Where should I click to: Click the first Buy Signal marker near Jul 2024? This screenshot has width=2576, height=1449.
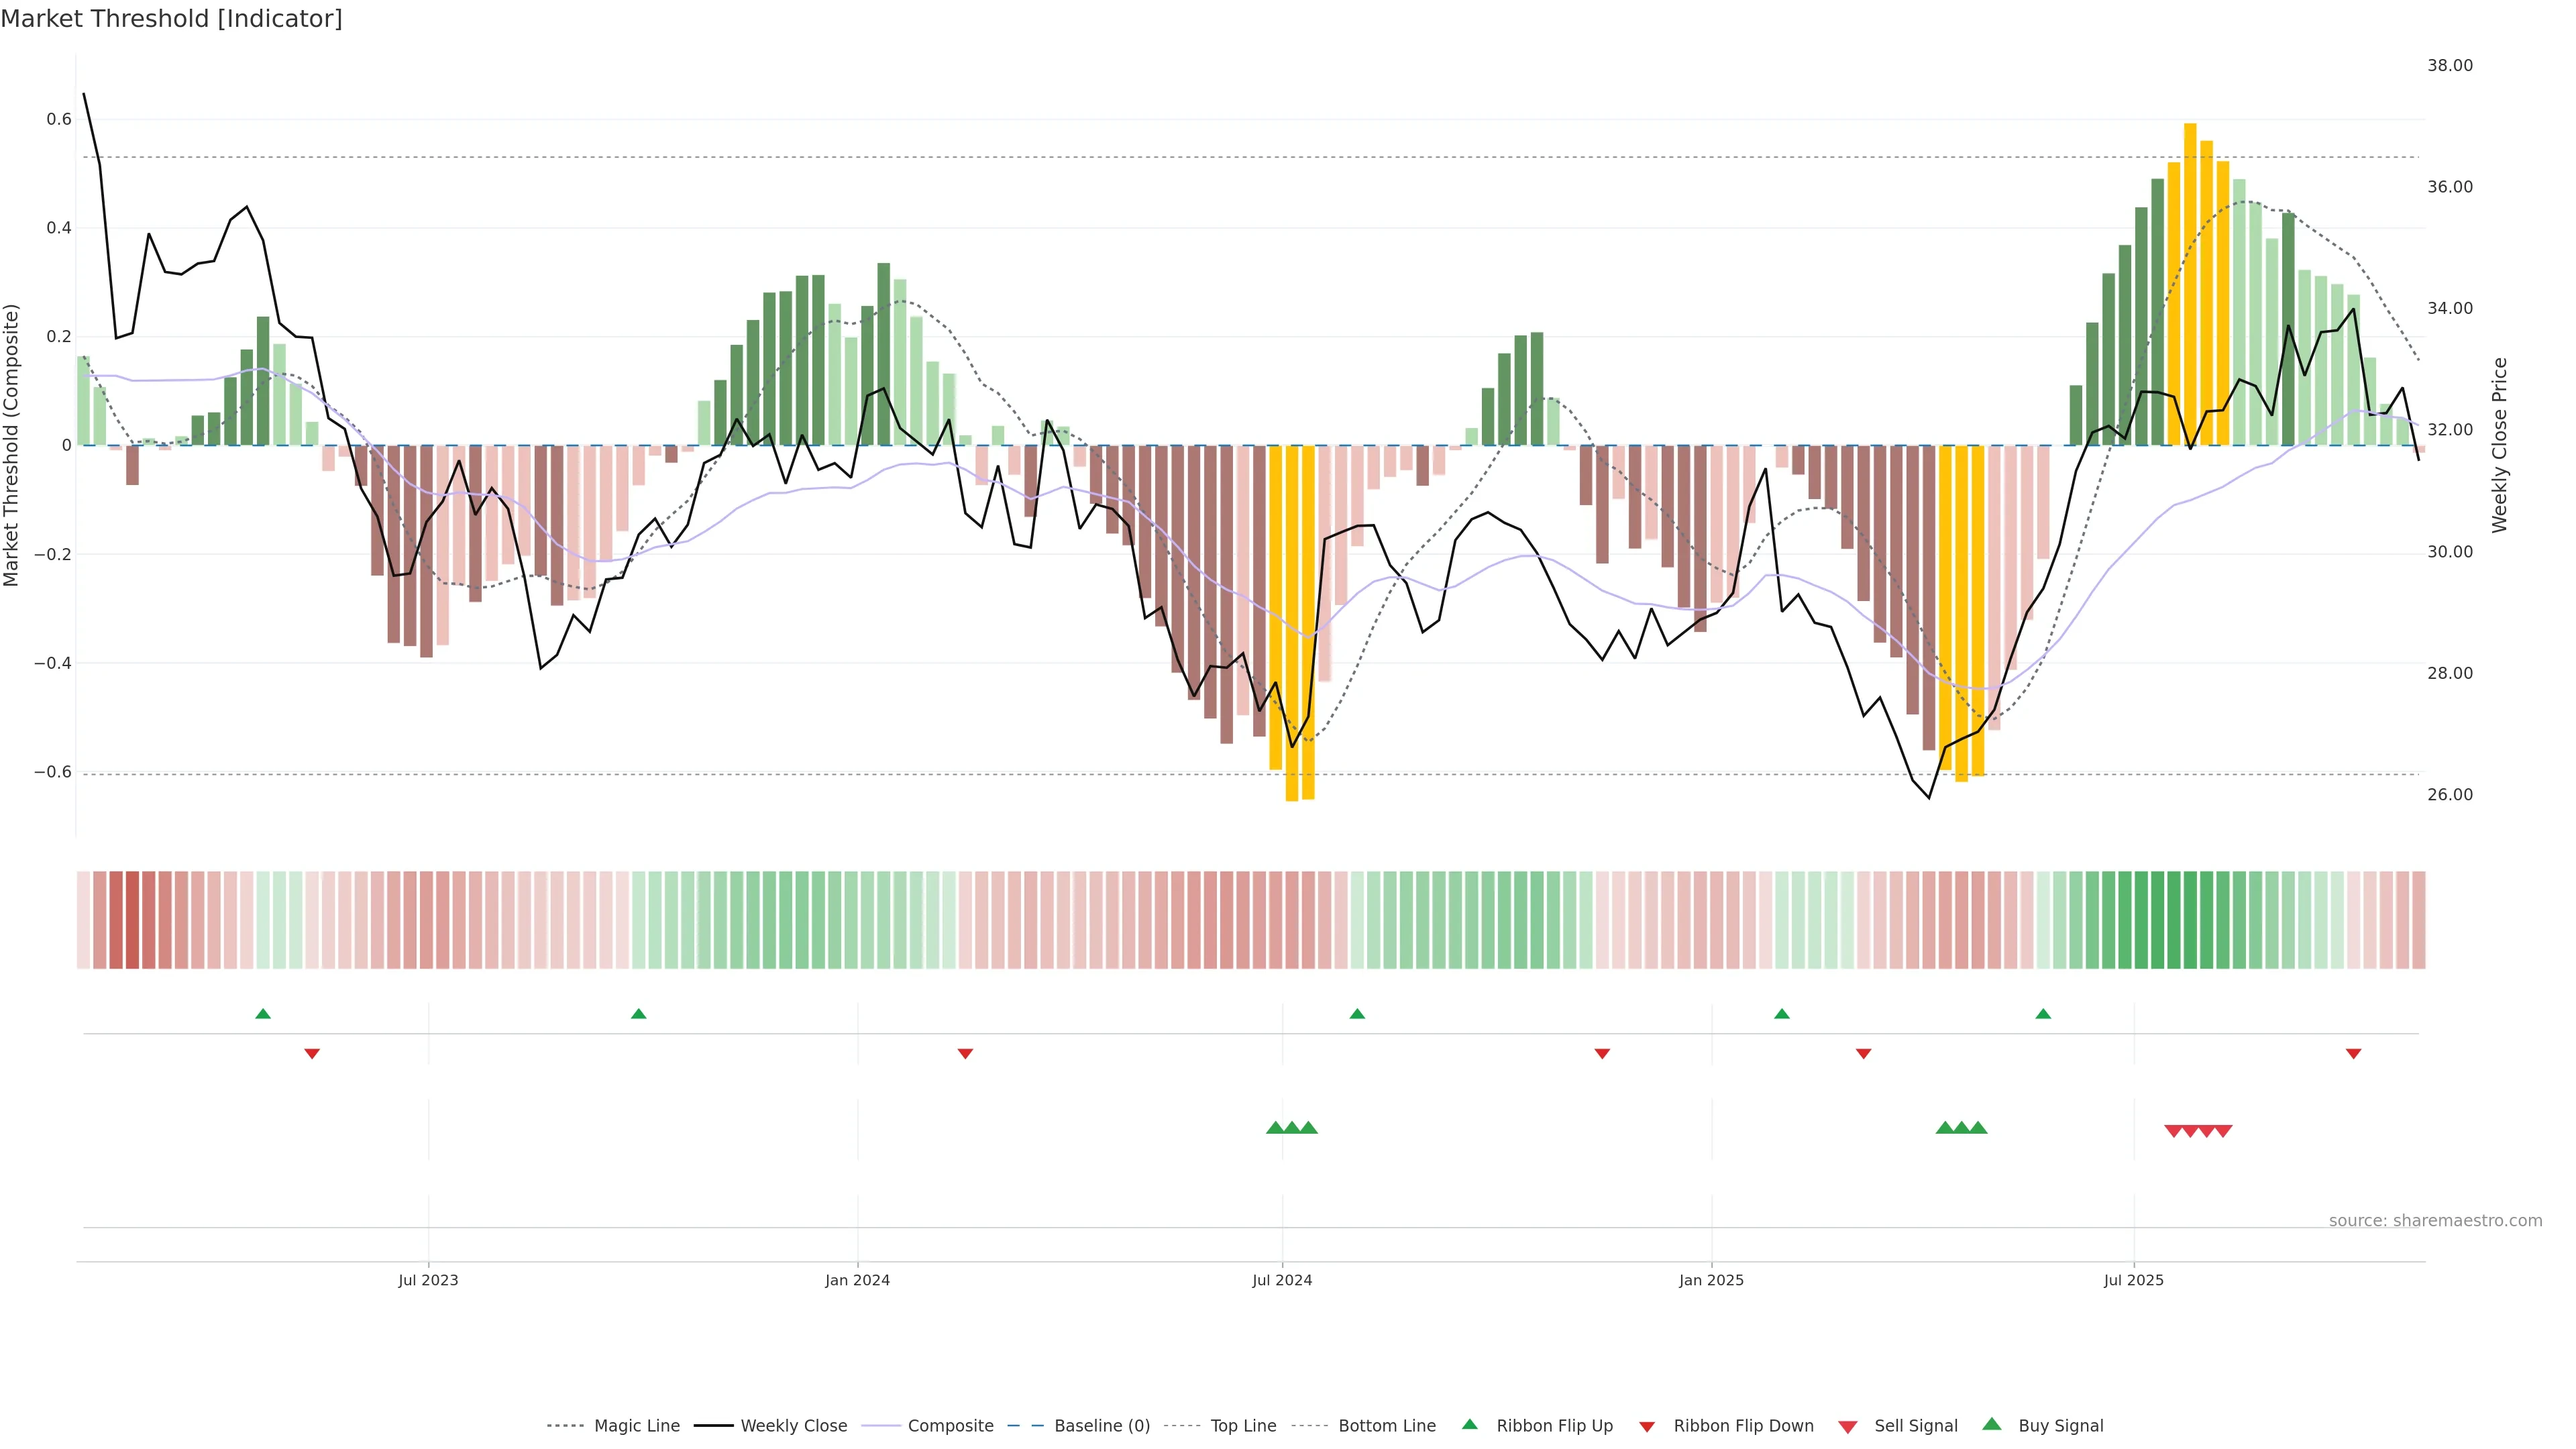[x=1275, y=1128]
